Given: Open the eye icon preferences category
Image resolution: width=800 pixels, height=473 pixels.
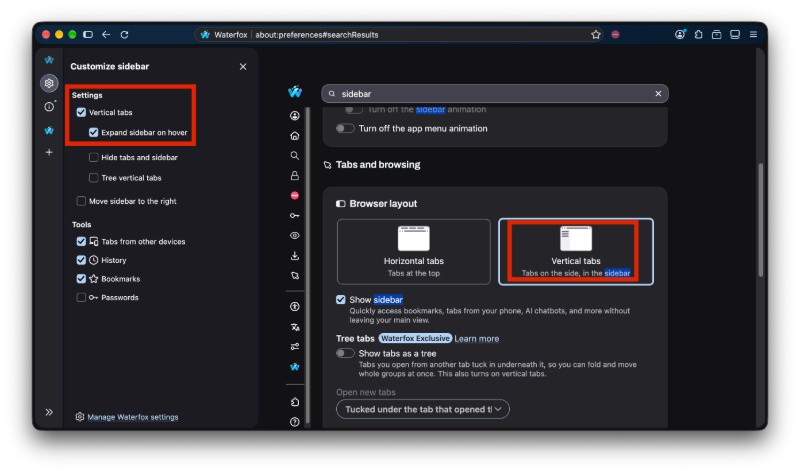Looking at the screenshot, I should point(295,236).
